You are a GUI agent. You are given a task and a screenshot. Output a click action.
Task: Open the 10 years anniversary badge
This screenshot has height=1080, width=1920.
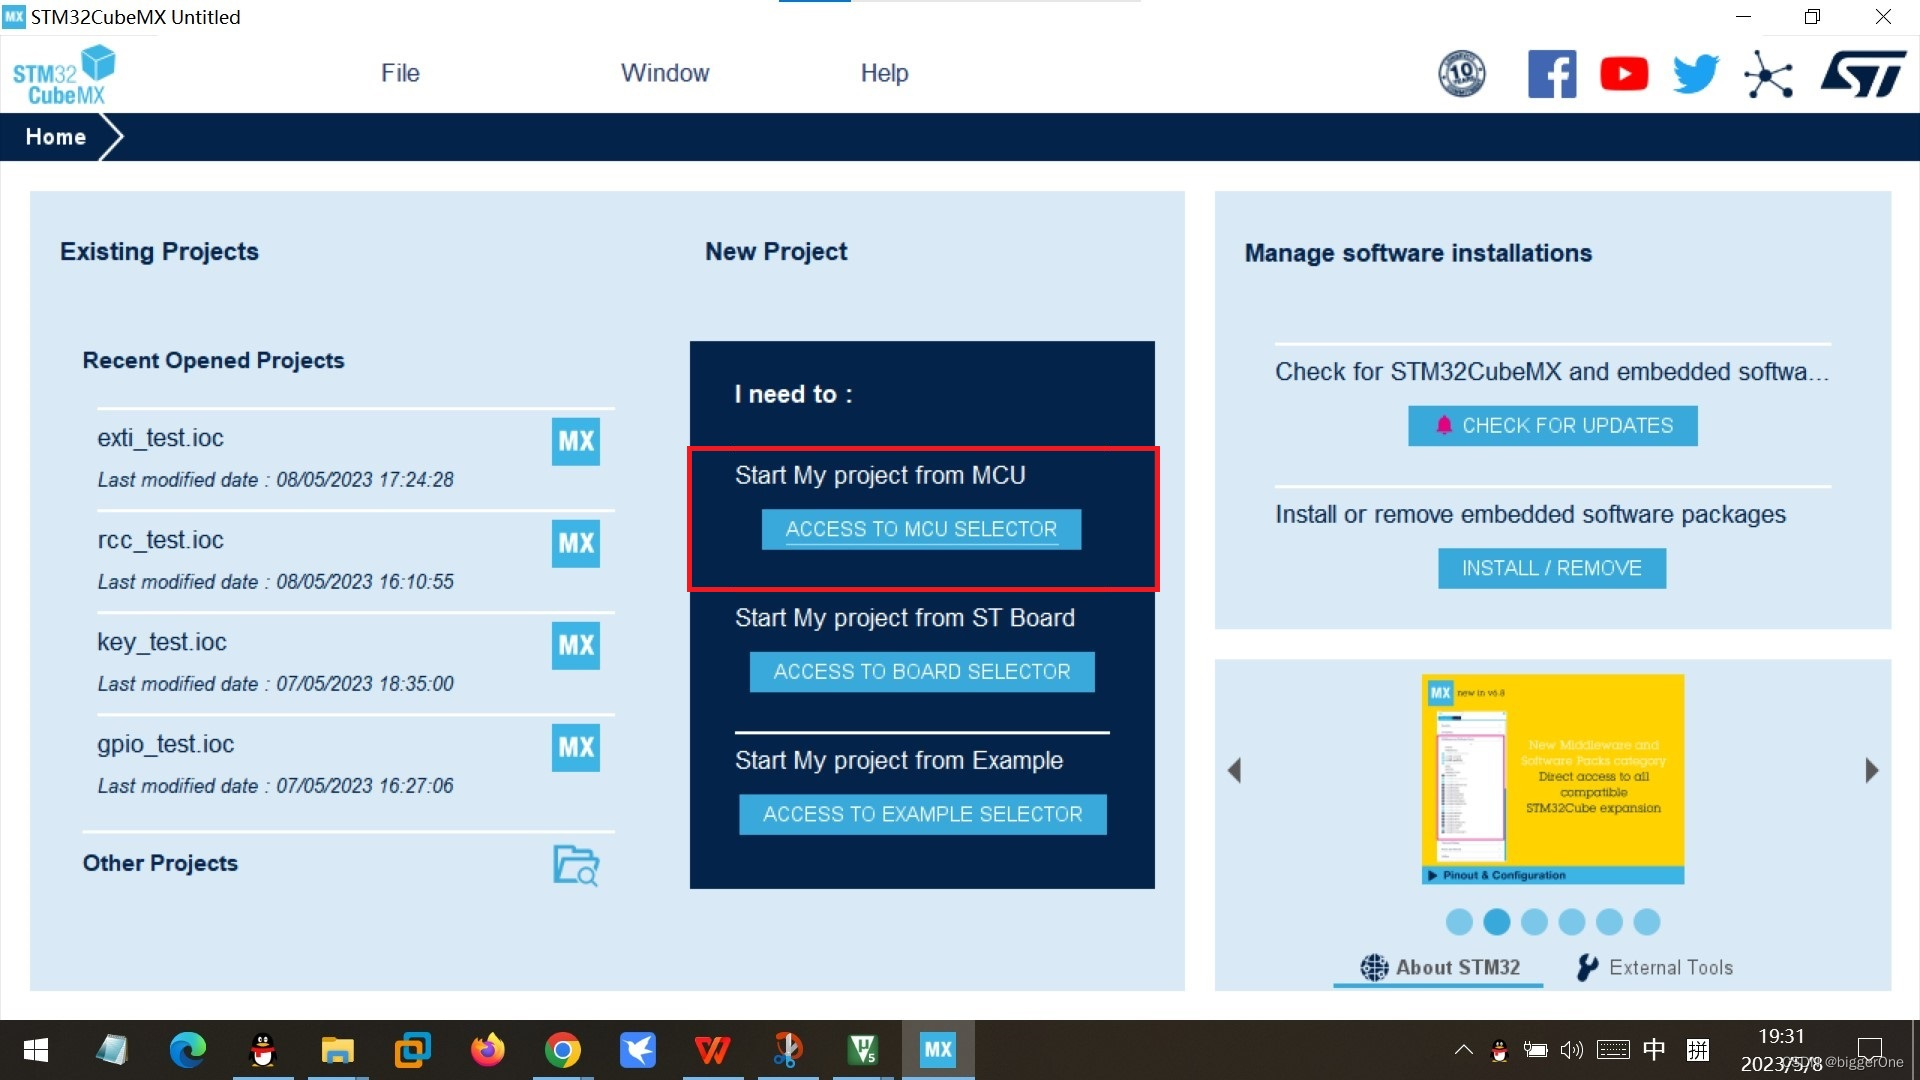pos(1462,74)
